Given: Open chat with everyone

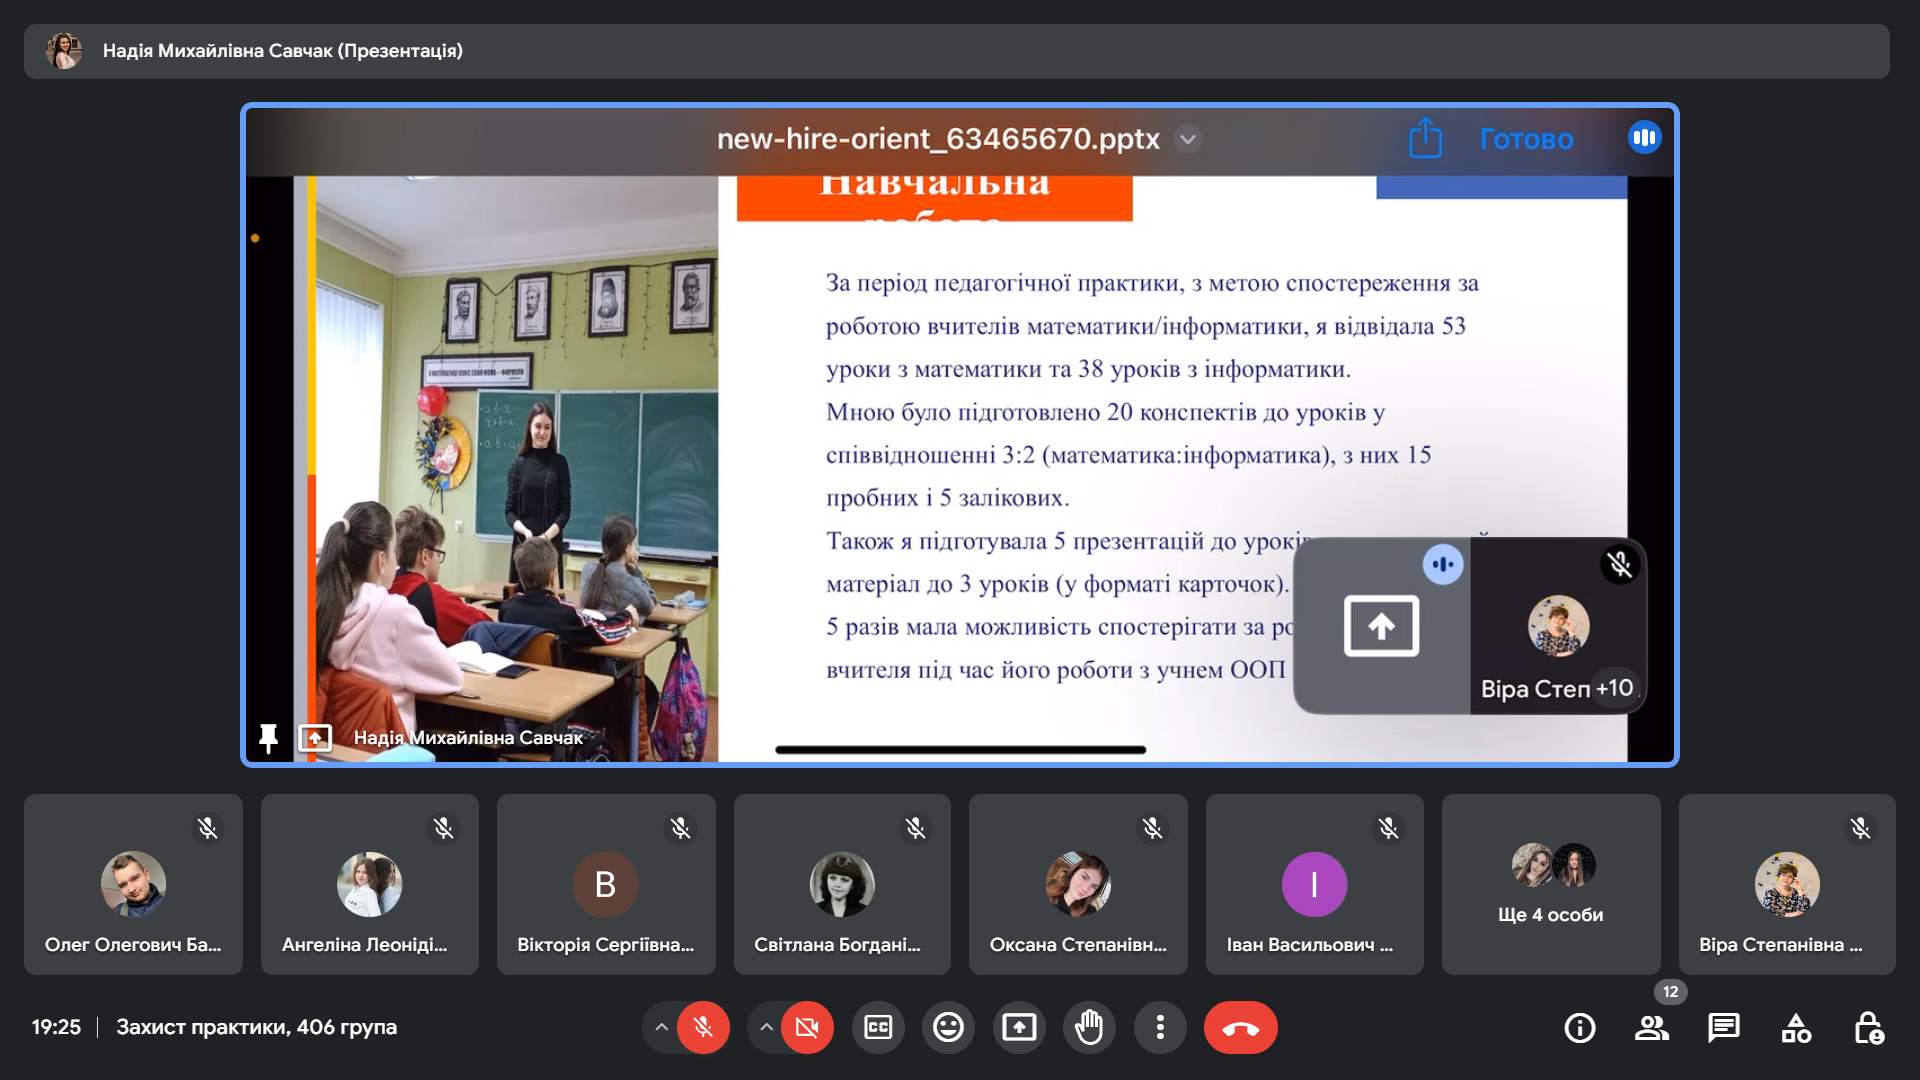Looking at the screenshot, I should (x=1724, y=1027).
